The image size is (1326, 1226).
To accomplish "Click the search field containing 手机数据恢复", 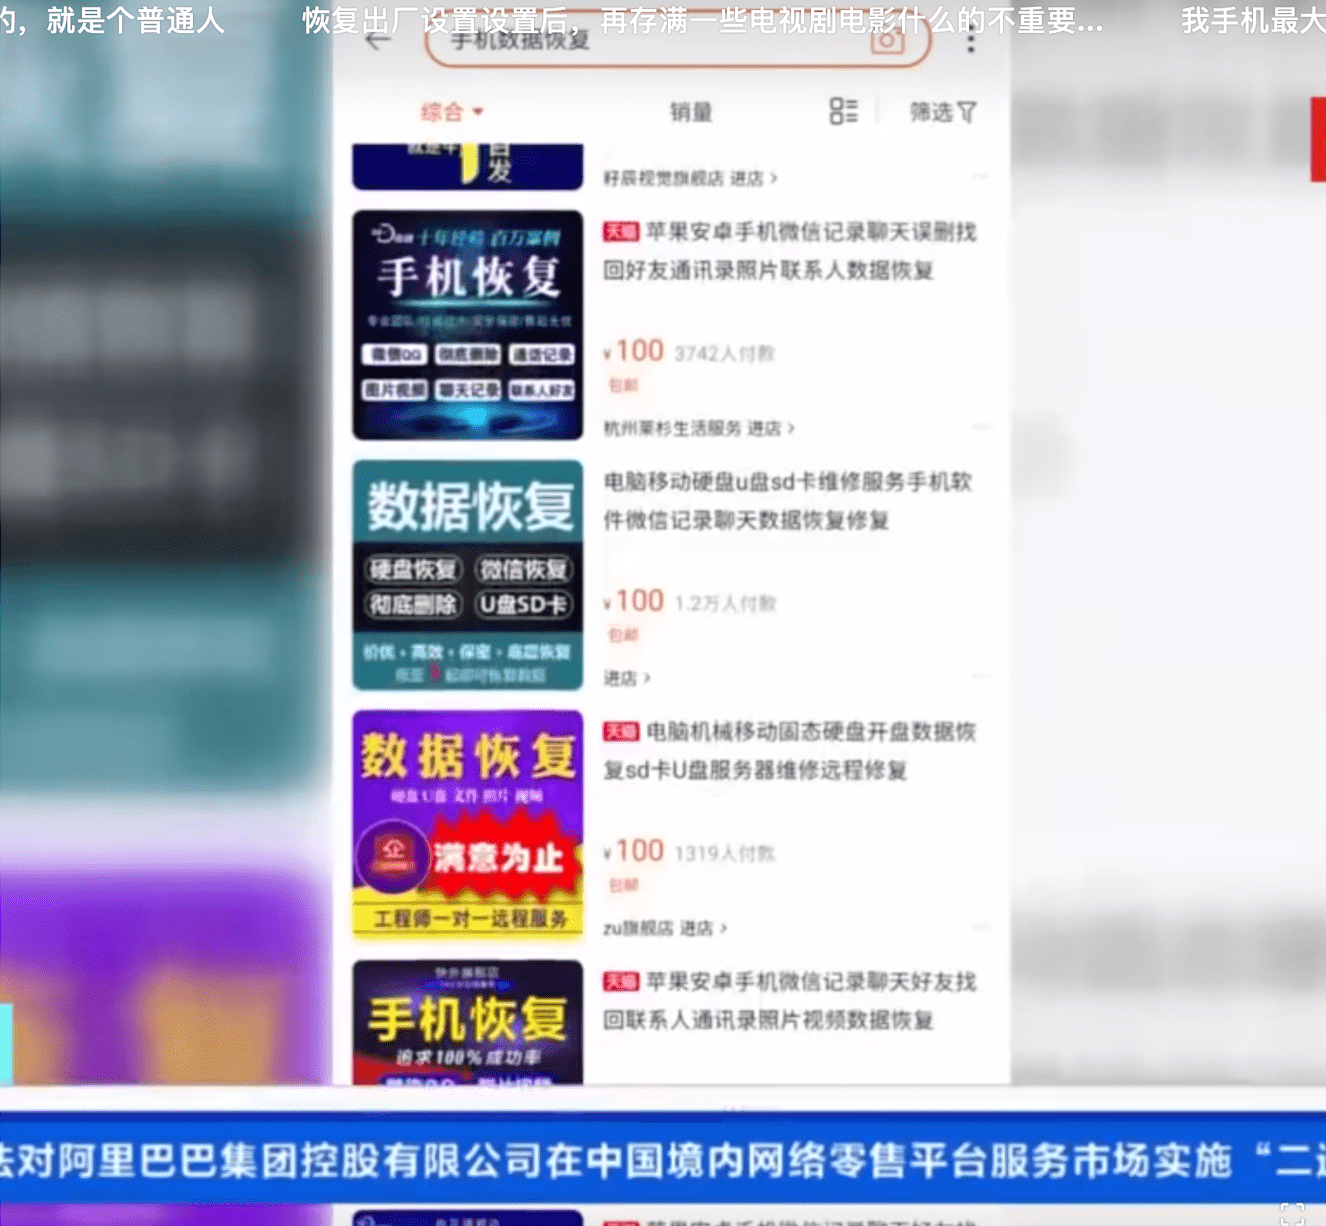I will click(678, 41).
